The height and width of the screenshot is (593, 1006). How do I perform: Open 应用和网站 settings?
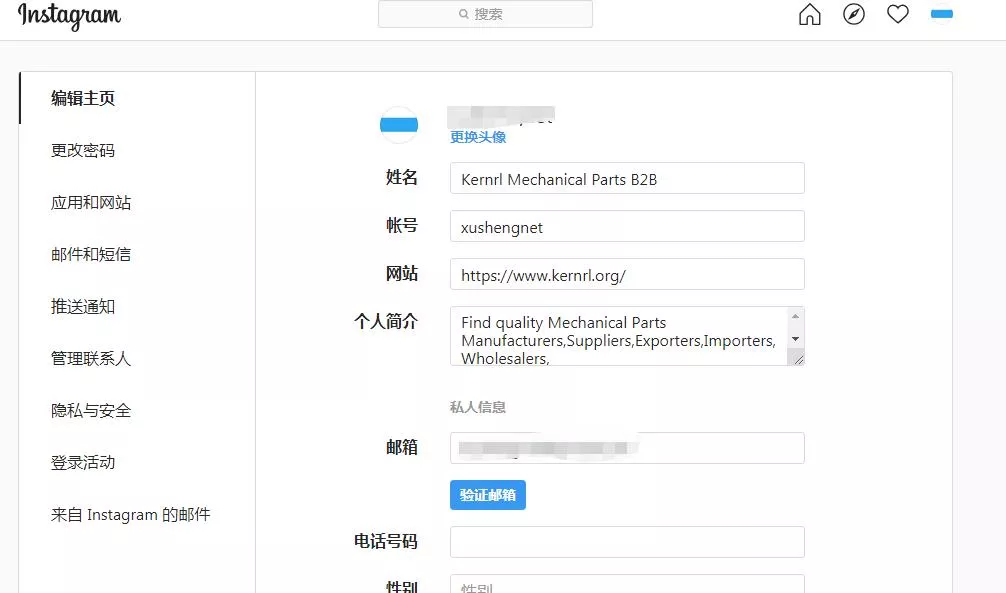pyautogui.click(x=90, y=202)
